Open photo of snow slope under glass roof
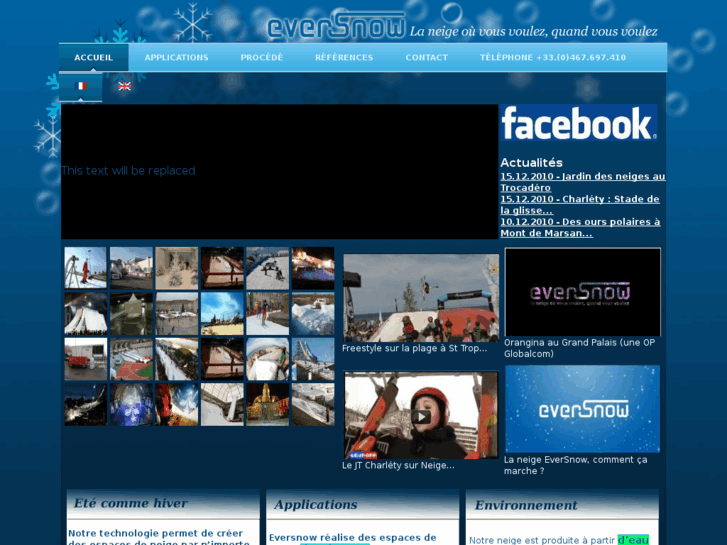727x545 pixels. (x=222, y=404)
